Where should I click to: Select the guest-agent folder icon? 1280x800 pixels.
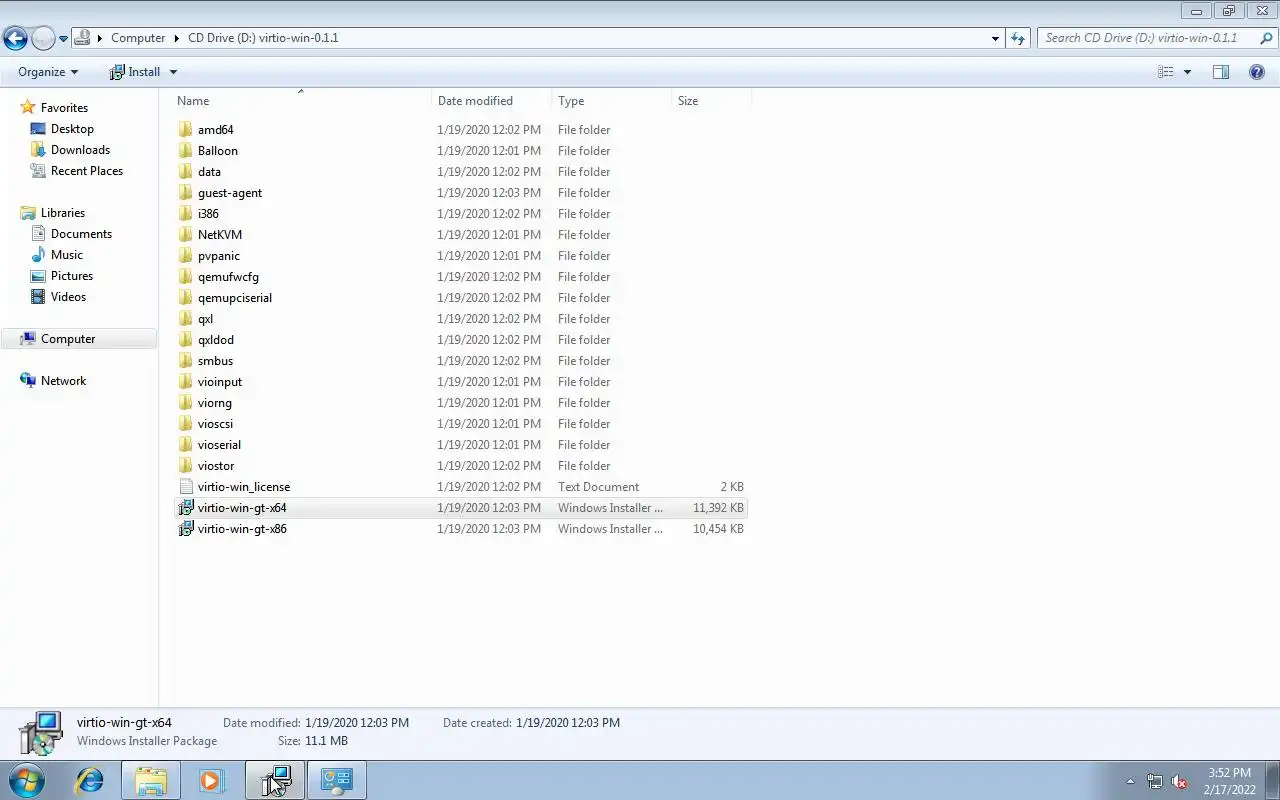coord(185,193)
